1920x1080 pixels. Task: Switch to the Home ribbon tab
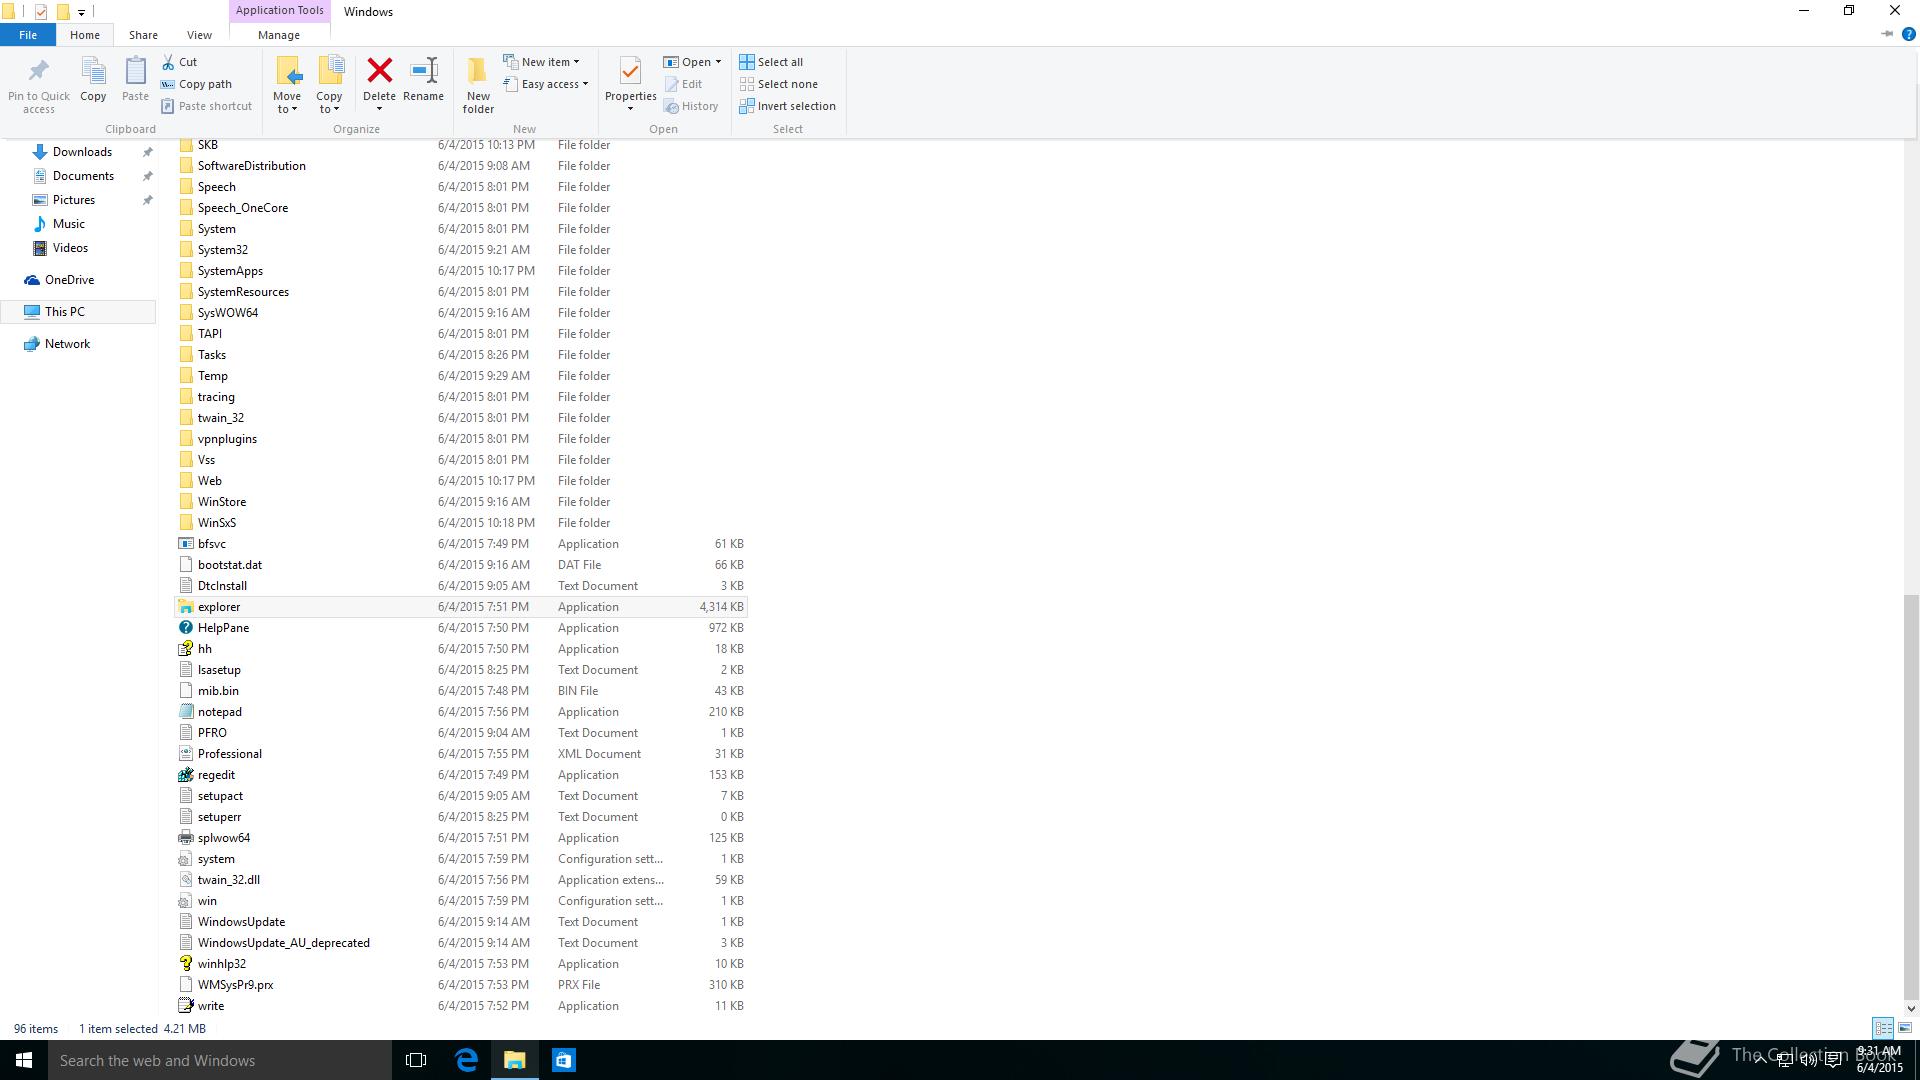point(85,35)
